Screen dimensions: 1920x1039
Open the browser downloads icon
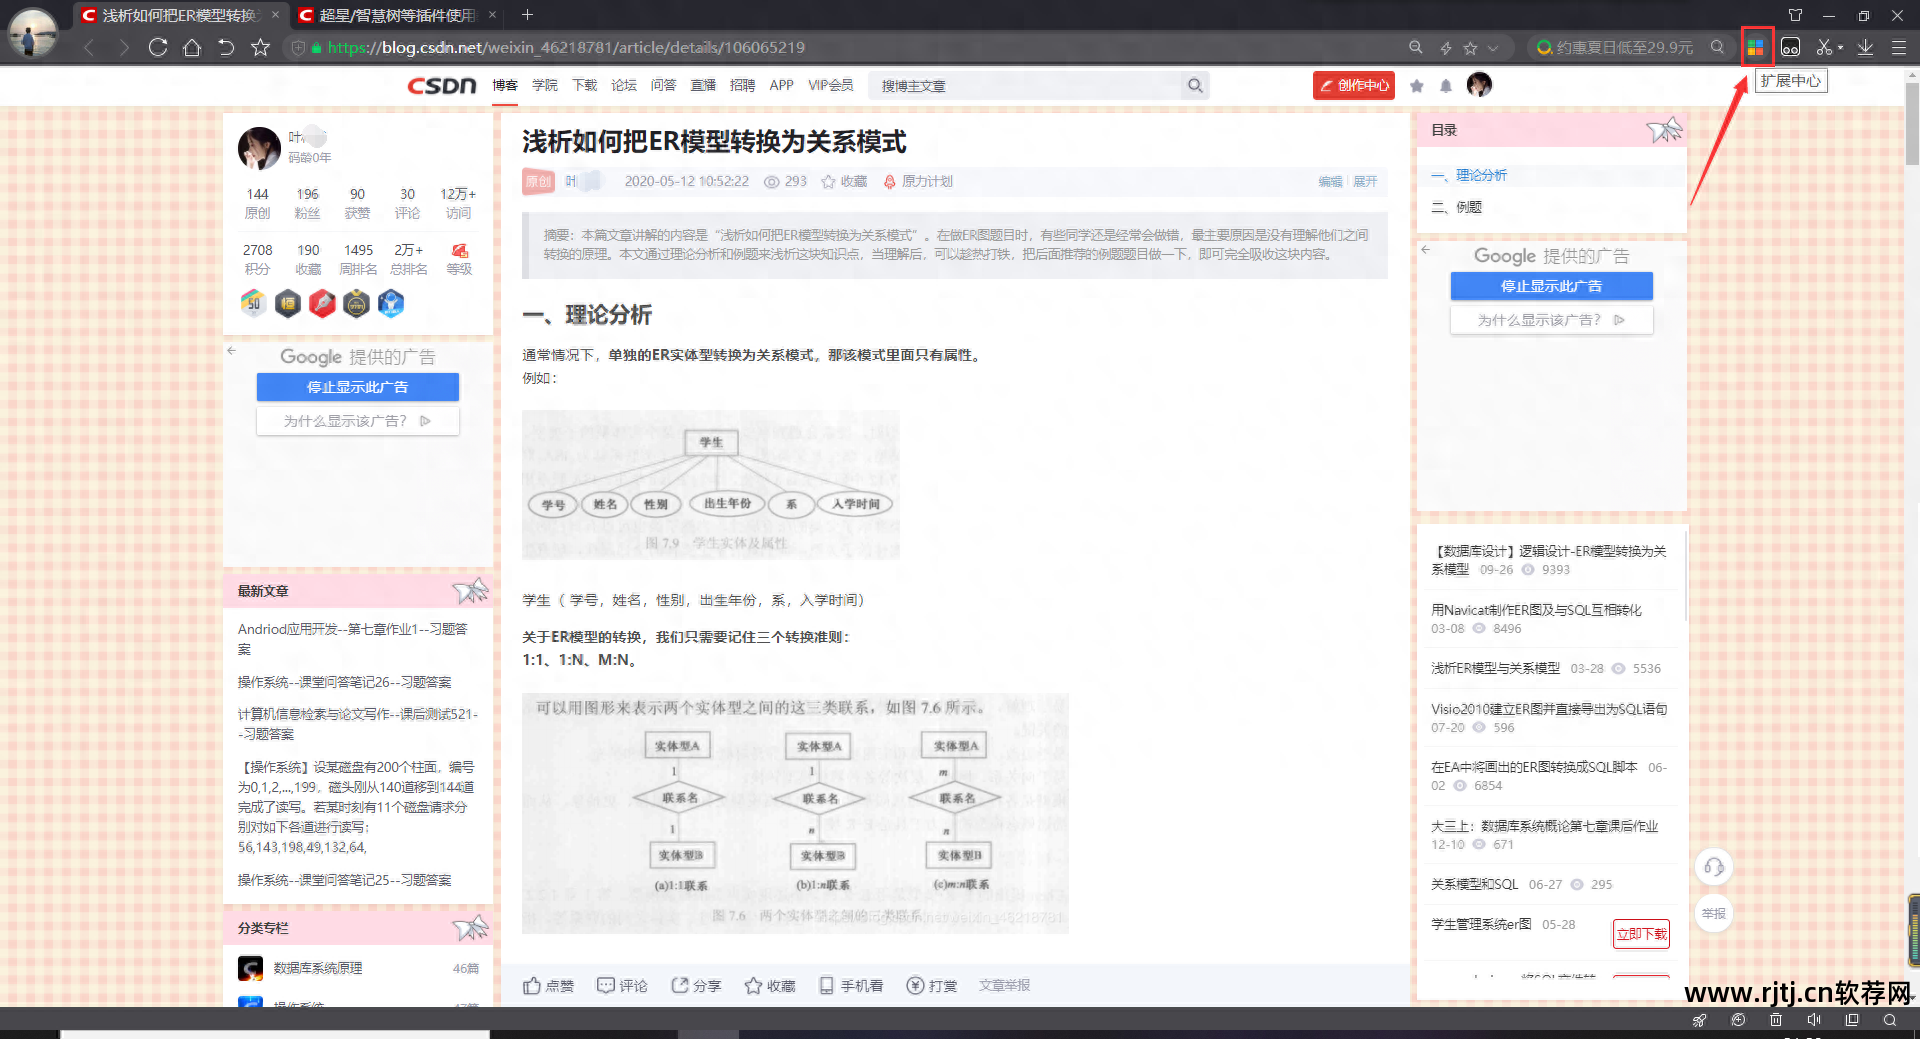point(1865,47)
